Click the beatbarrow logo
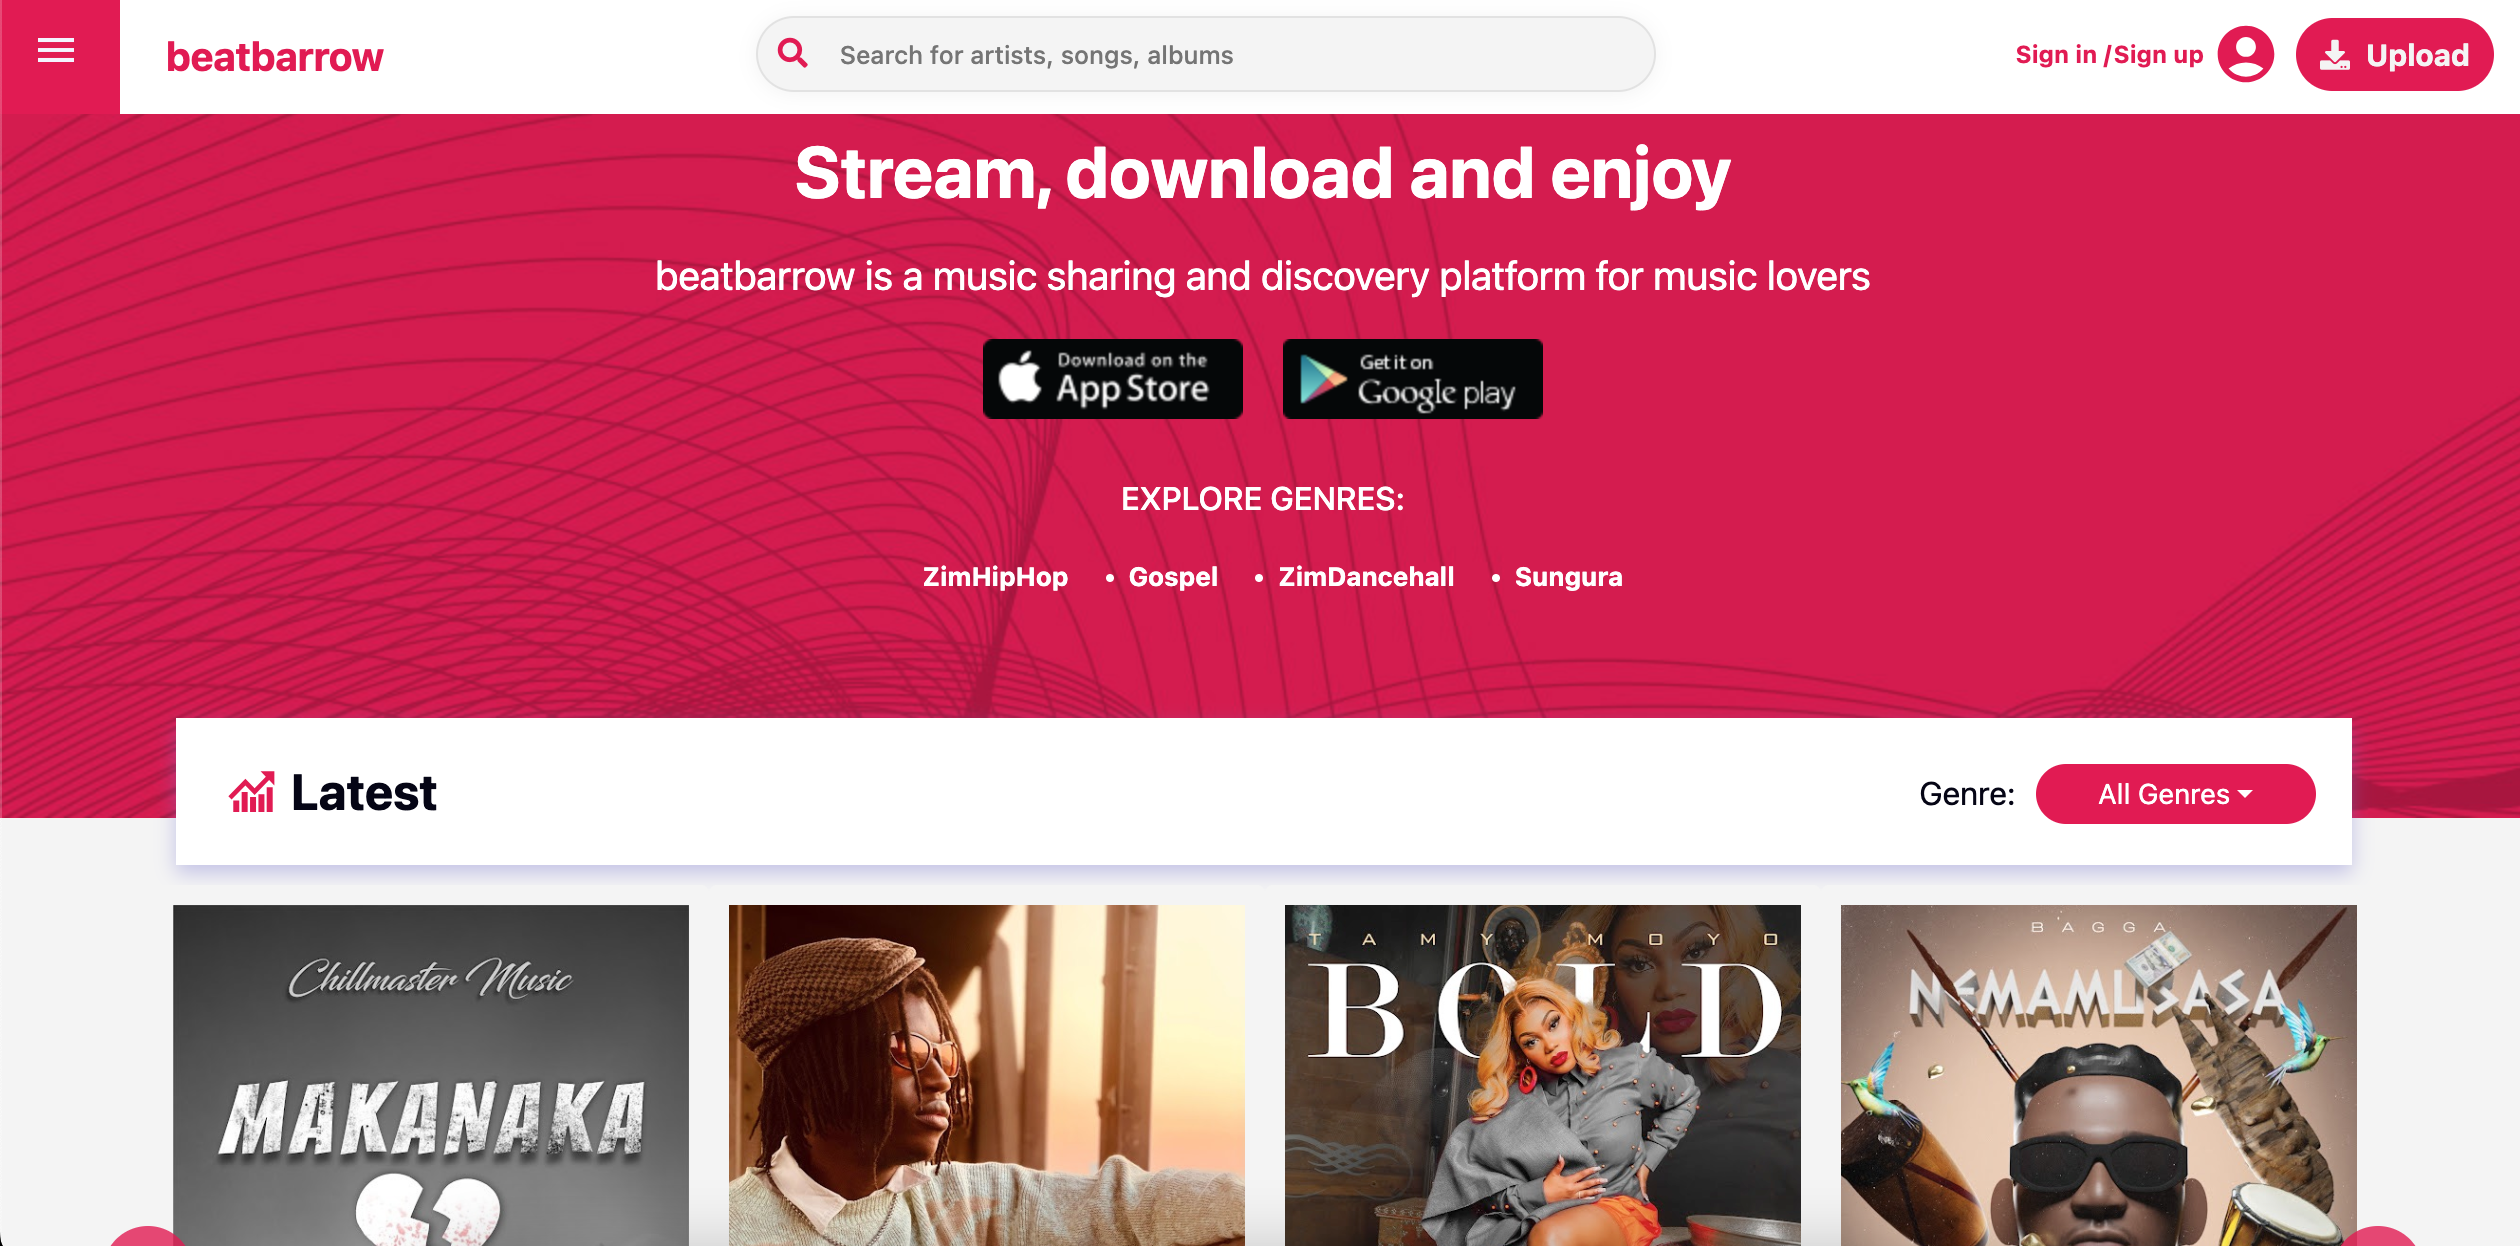 (275, 57)
